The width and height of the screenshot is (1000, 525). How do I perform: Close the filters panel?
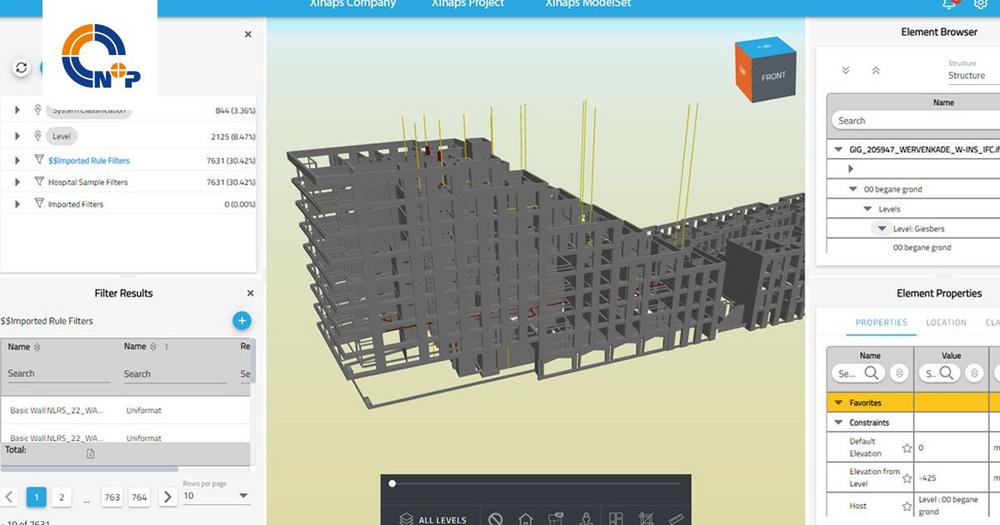click(x=248, y=34)
